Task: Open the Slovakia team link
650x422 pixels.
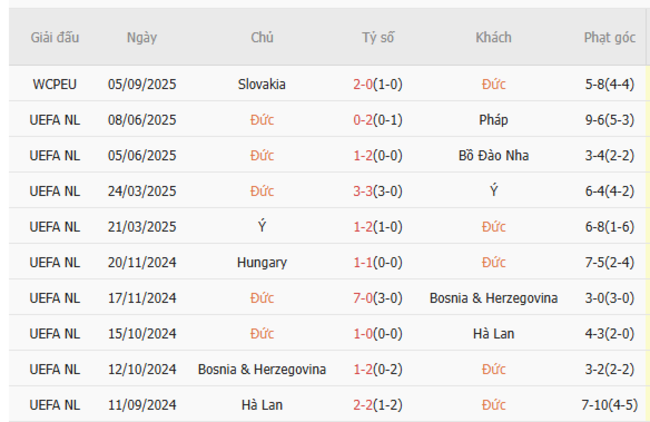Action: click(x=263, y=84)
